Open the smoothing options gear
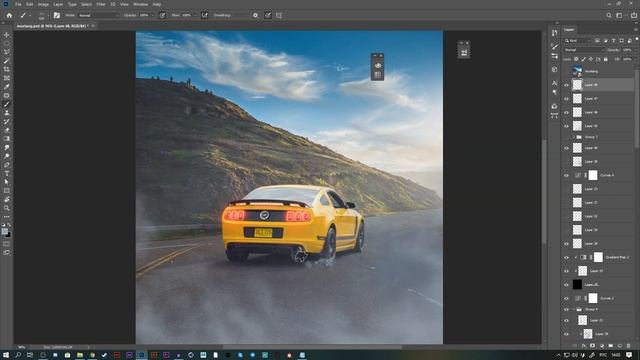This screenshot has height=360, width=640. (x=256, y=15)
